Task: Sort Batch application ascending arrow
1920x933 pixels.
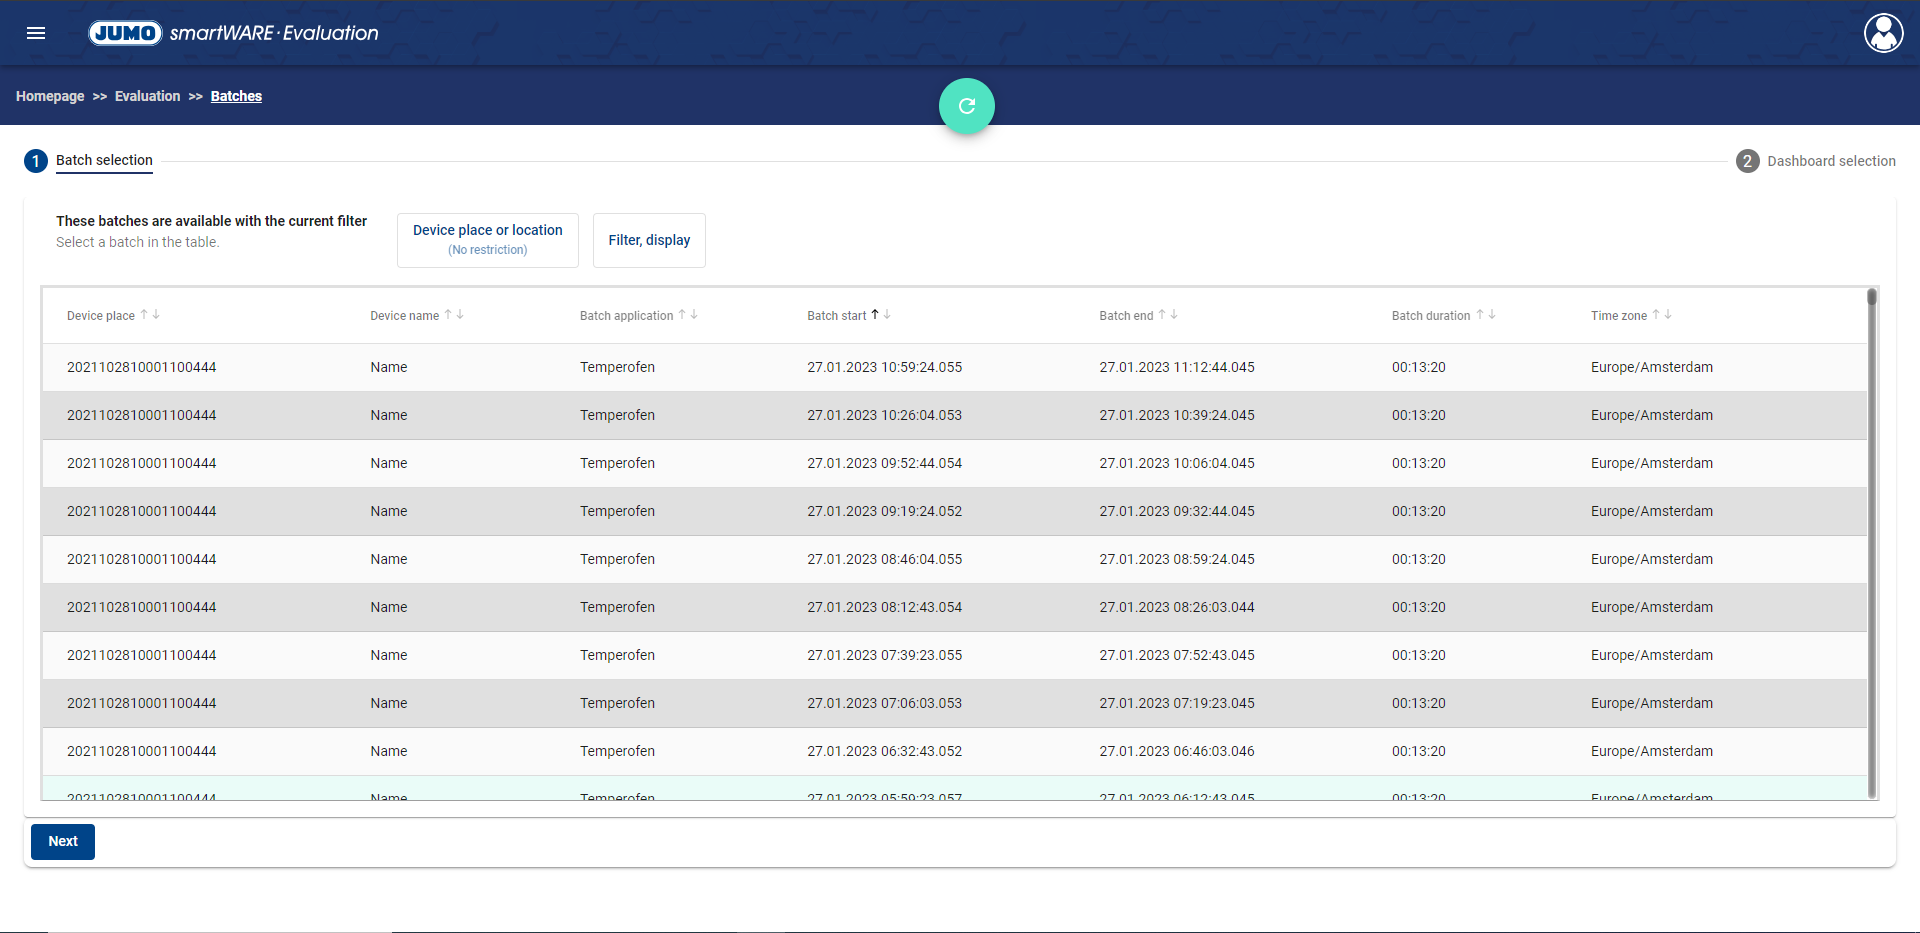Action: (x=682, y=314)
